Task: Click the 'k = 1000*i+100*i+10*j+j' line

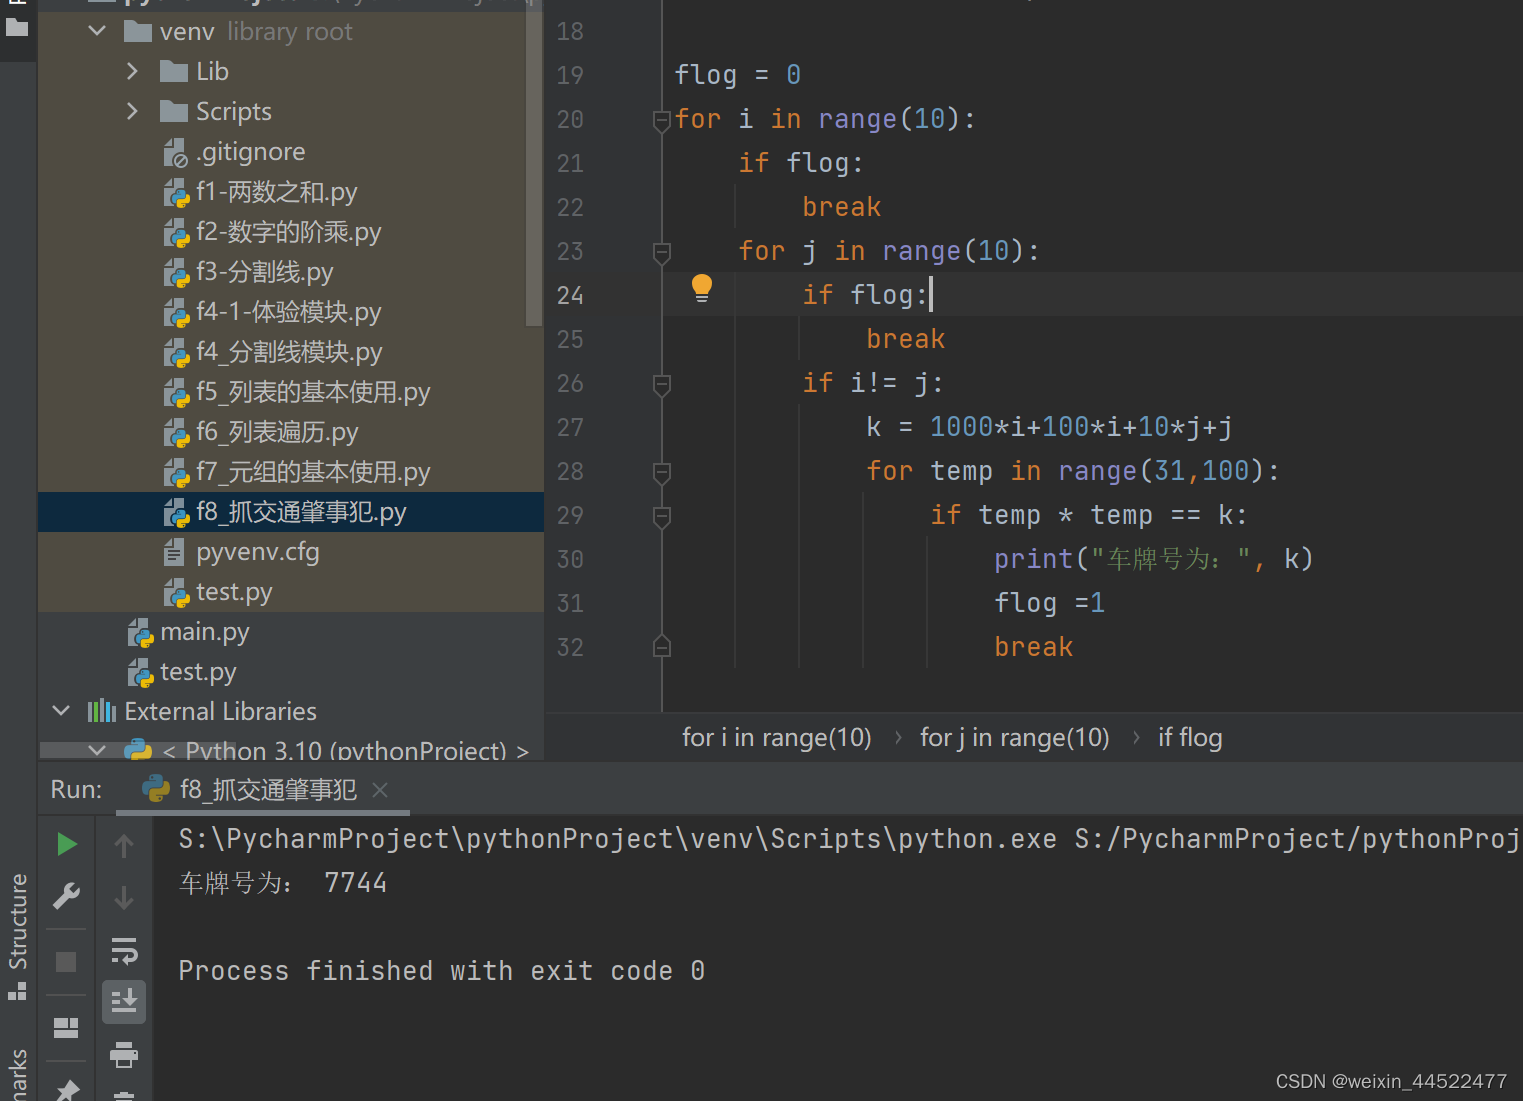Action: tap(1049, 427)
